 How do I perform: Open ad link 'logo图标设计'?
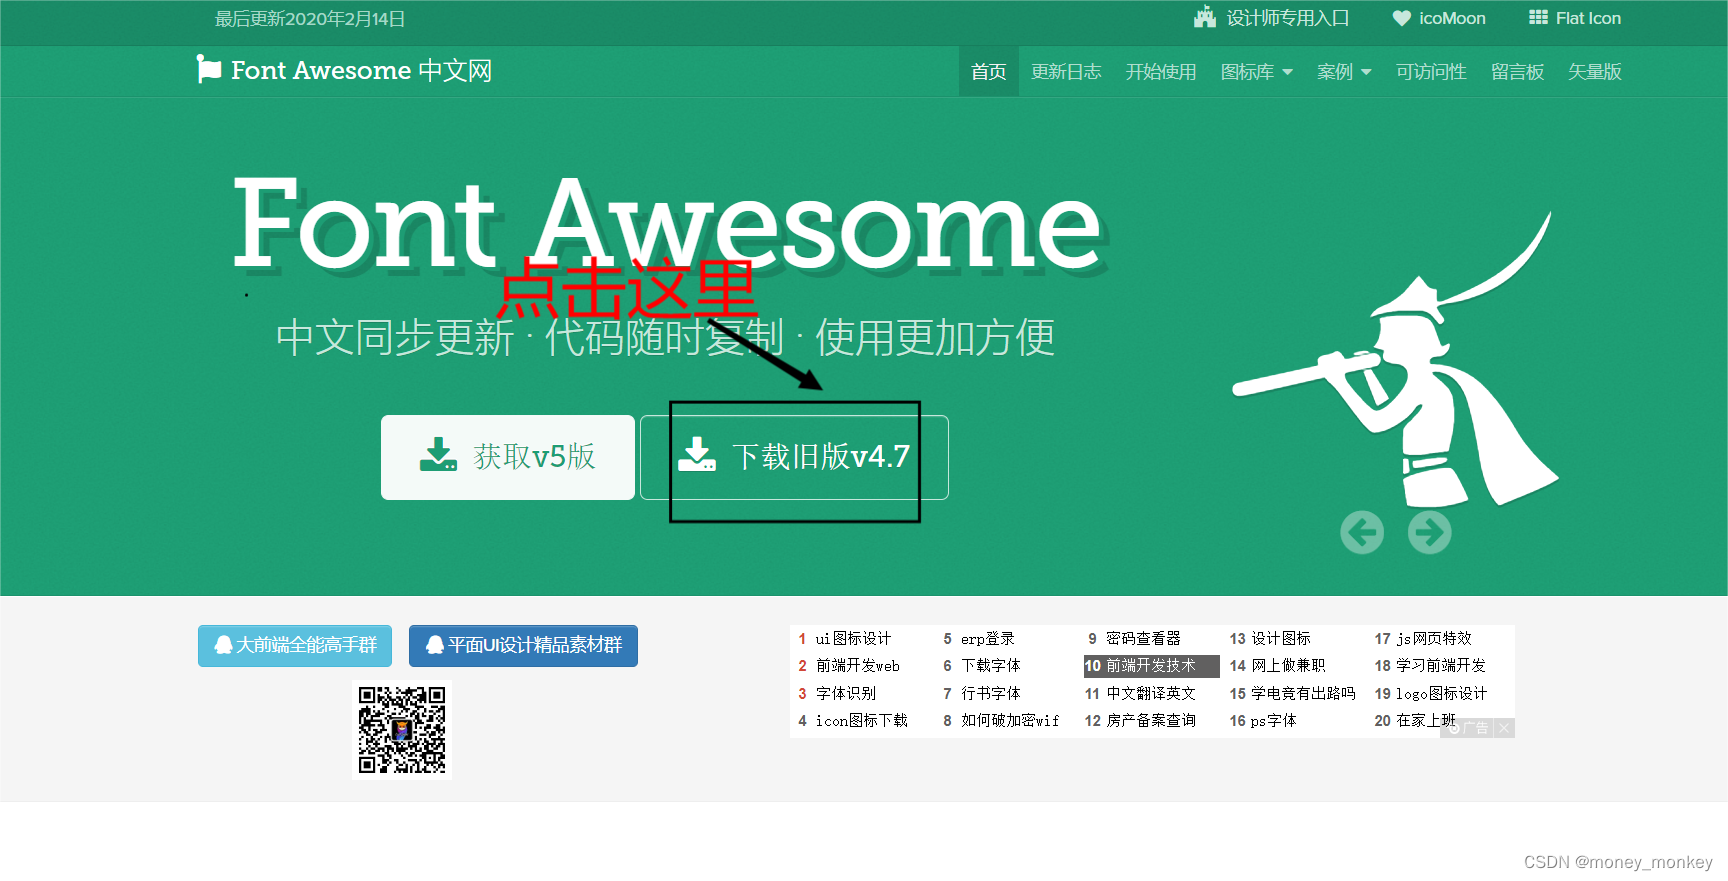pyautogui.click(x=1441, y=693)
